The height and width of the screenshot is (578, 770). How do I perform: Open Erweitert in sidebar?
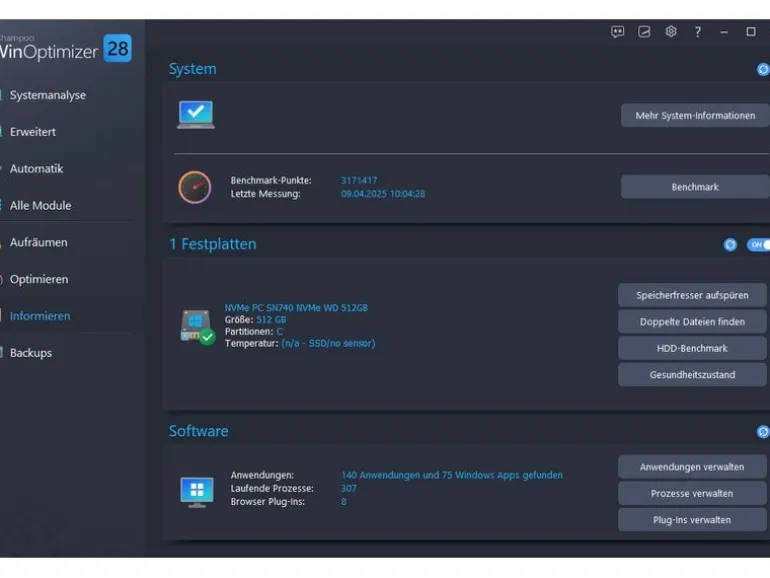click(x=32, y=132)
